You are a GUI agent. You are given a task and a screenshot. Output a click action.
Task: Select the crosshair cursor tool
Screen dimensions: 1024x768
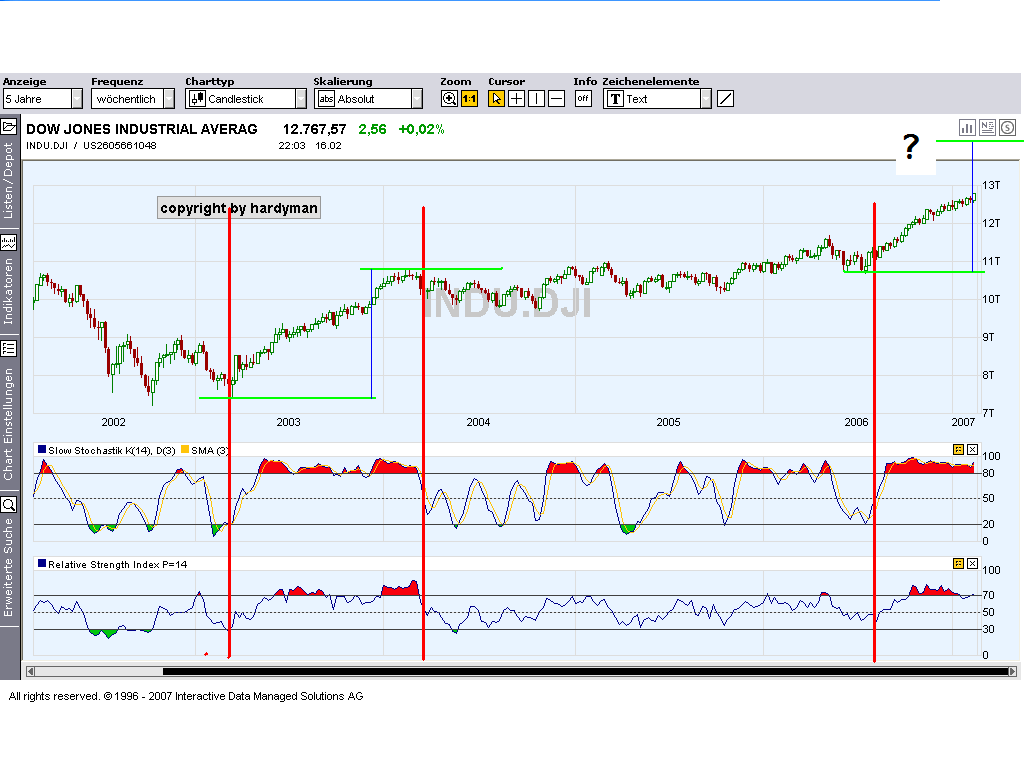point(517,99)
